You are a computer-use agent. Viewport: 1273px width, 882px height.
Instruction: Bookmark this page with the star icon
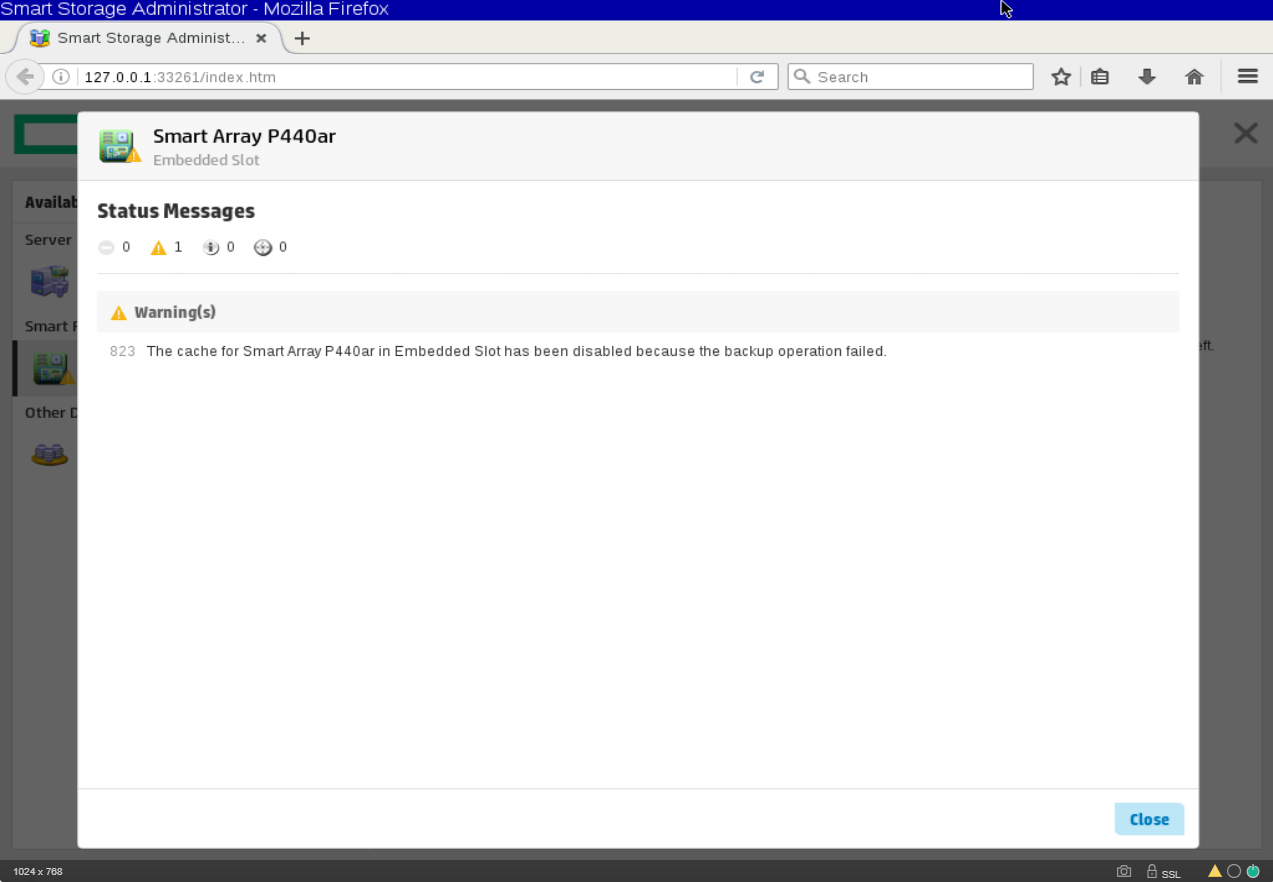click(x=1061, y=77)
